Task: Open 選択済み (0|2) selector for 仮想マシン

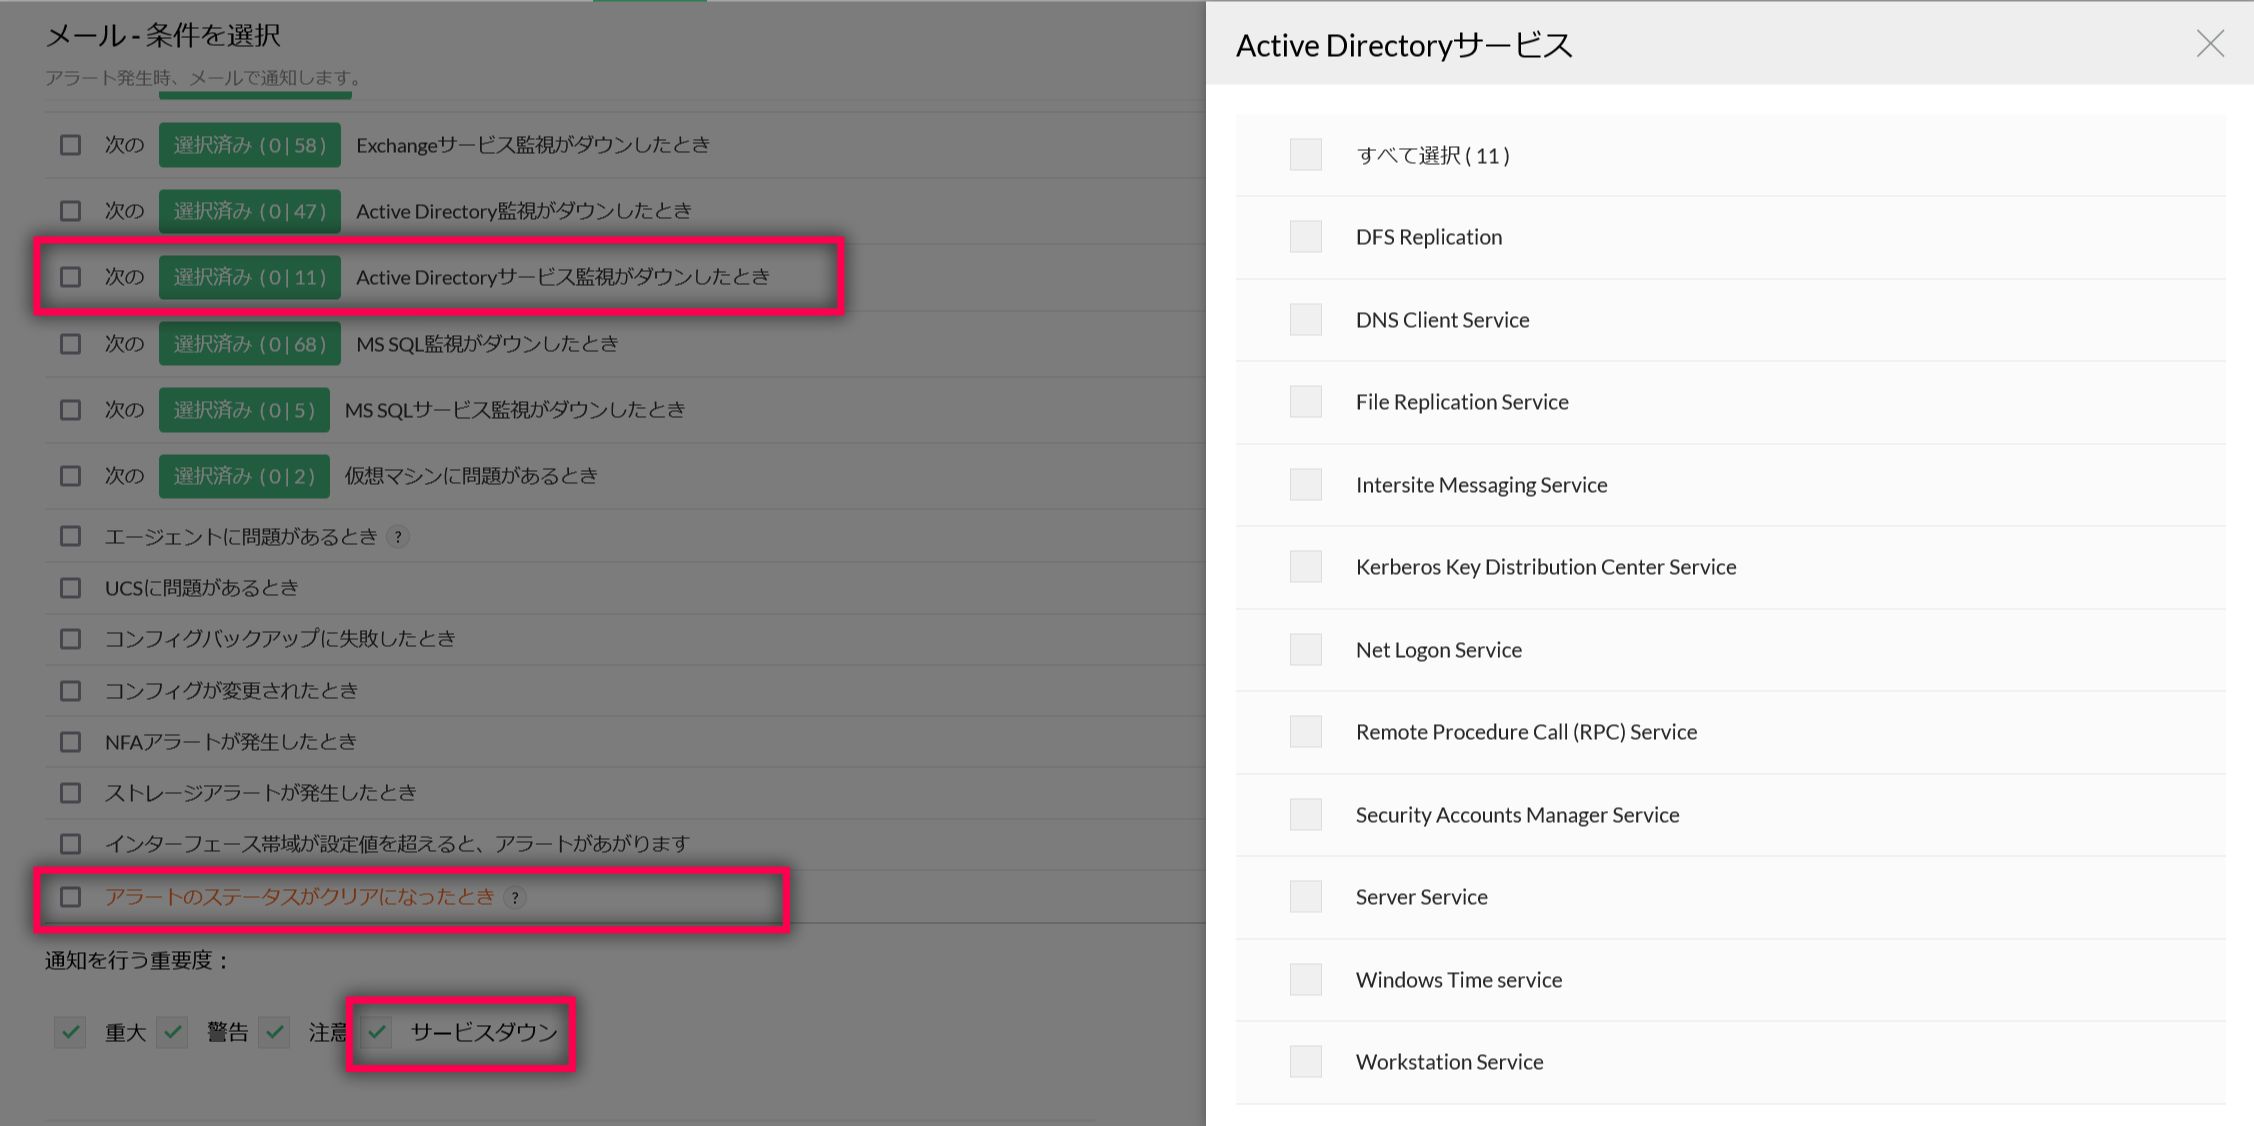Action: pyautogui.click(x=244, y=476)
